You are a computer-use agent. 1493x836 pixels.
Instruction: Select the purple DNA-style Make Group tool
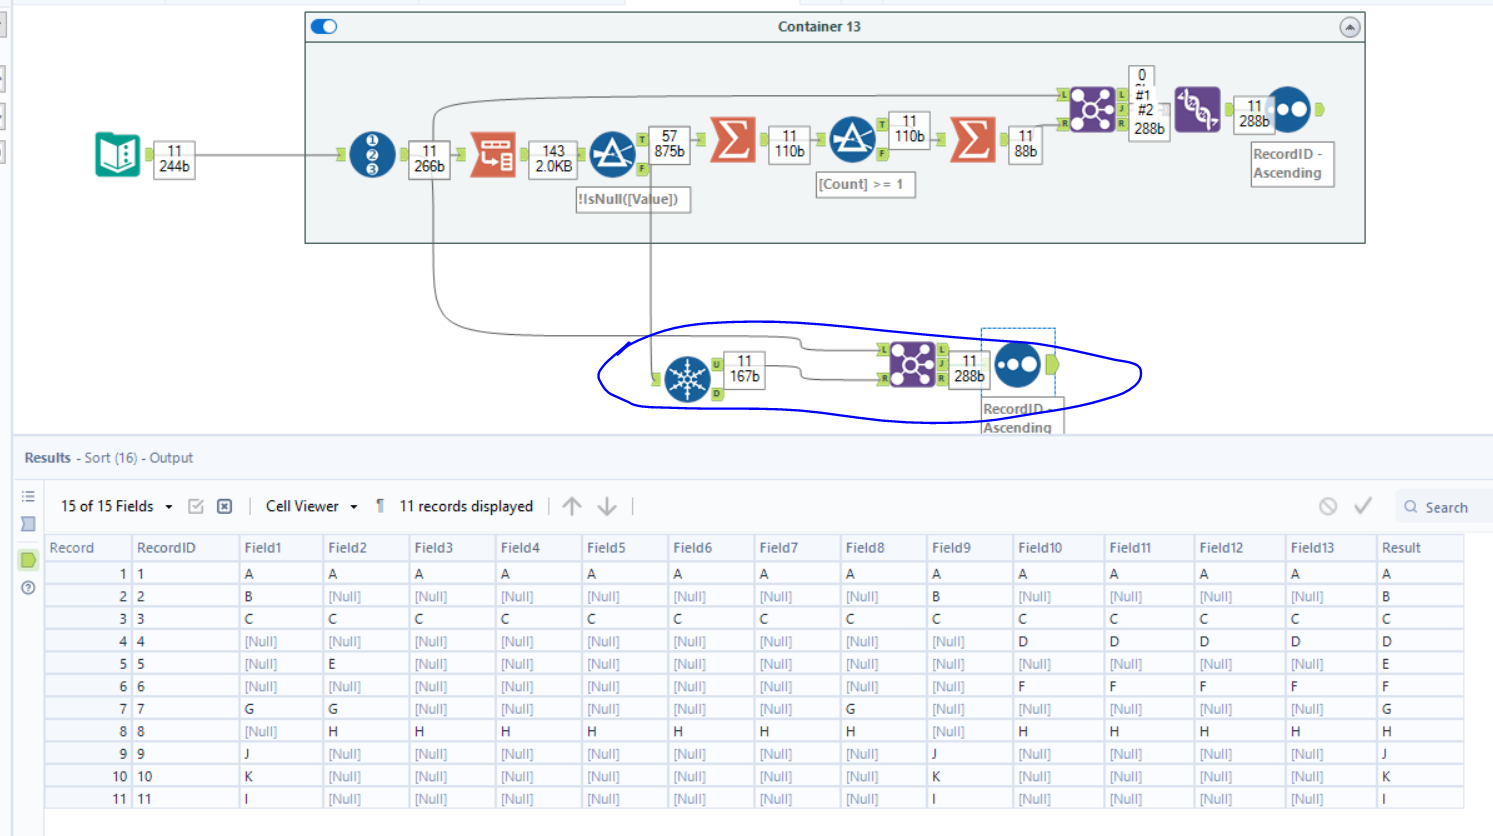point(1197,108)
